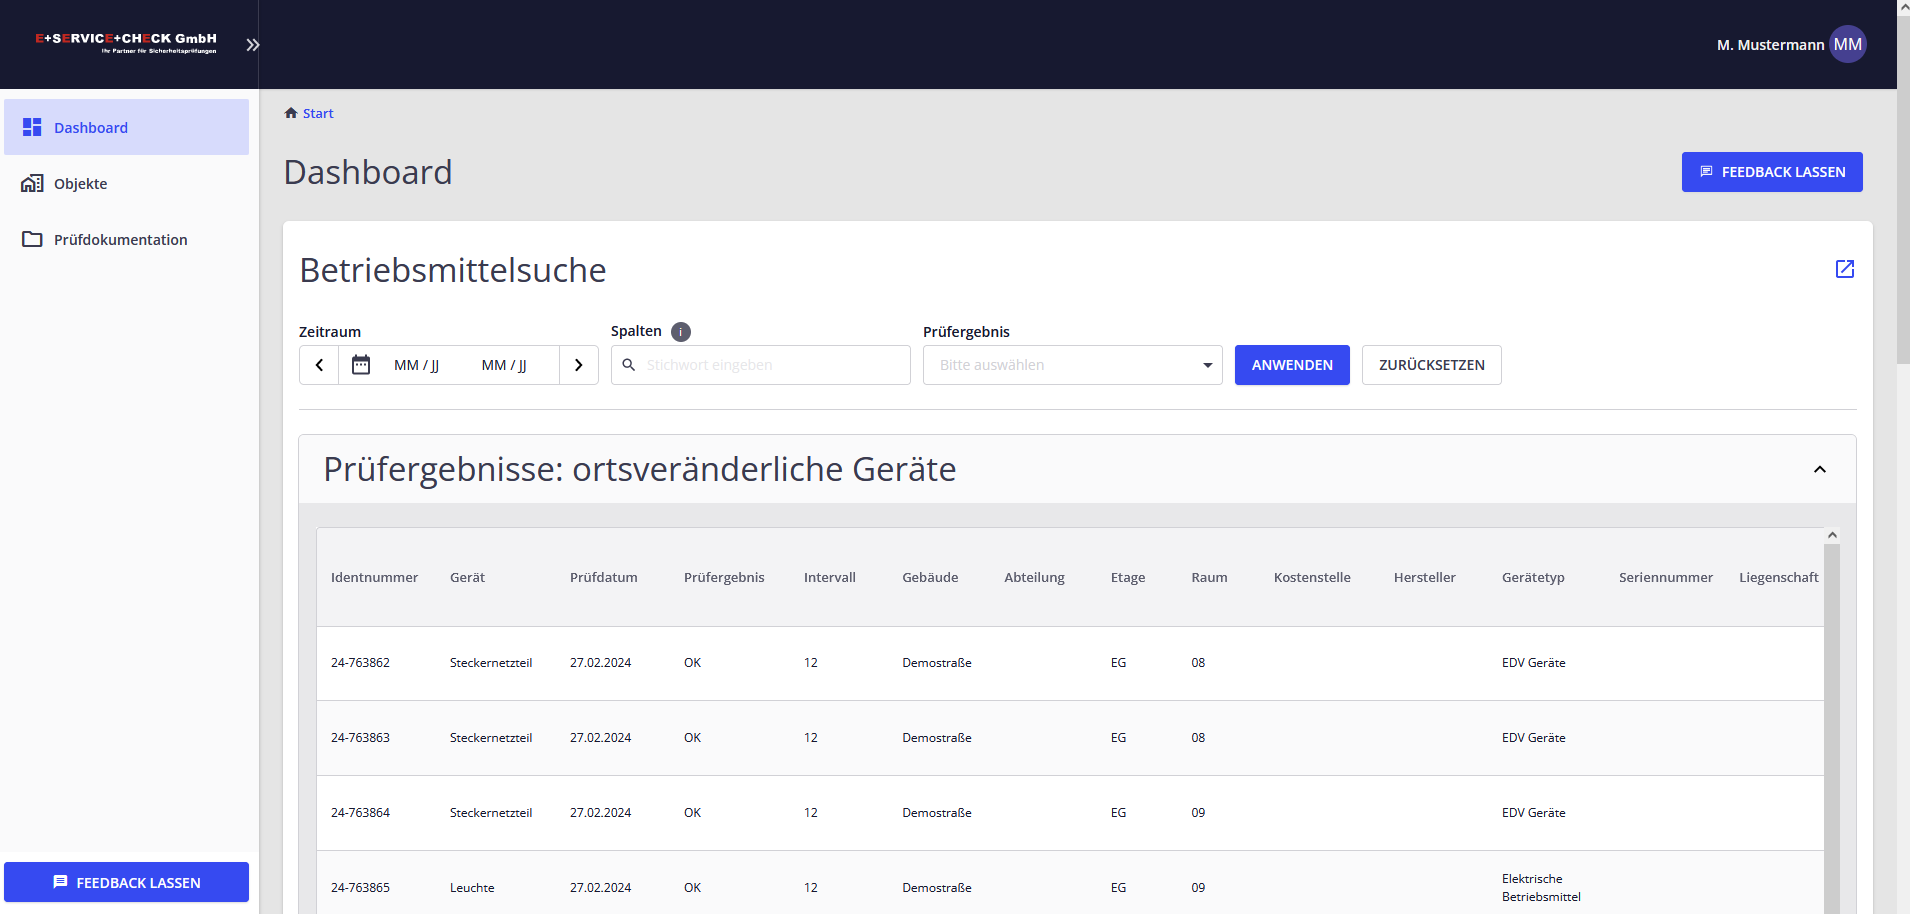Open the Prüfergebnis dropdown
Screen dimensions: 1910x914
1072,365
